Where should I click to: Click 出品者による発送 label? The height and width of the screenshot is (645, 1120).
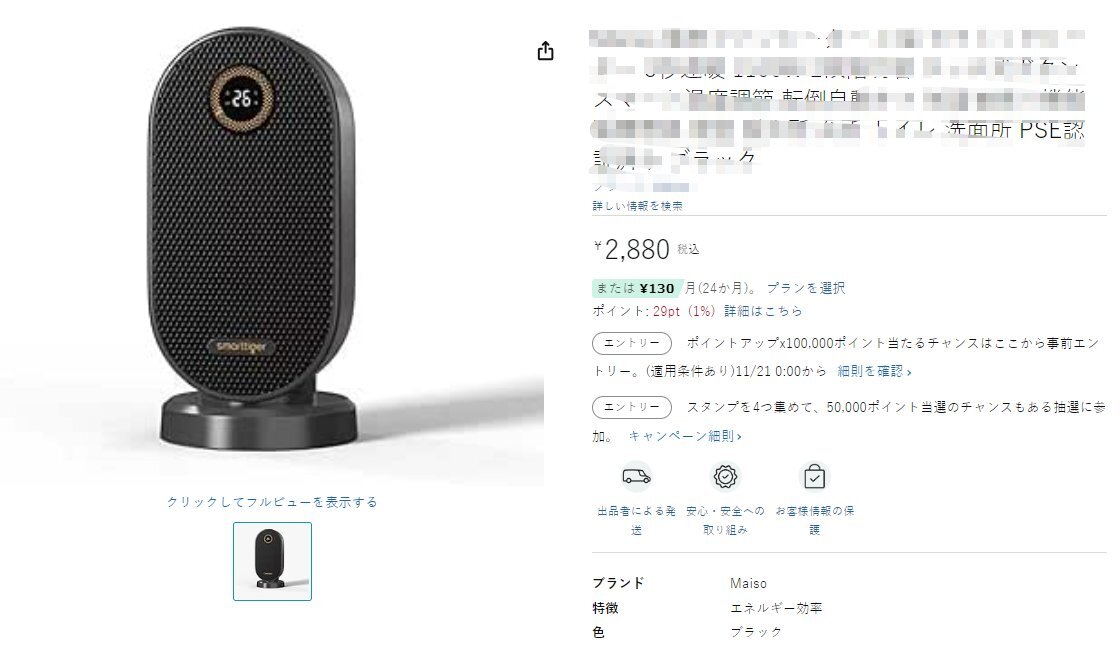point(636,520)
